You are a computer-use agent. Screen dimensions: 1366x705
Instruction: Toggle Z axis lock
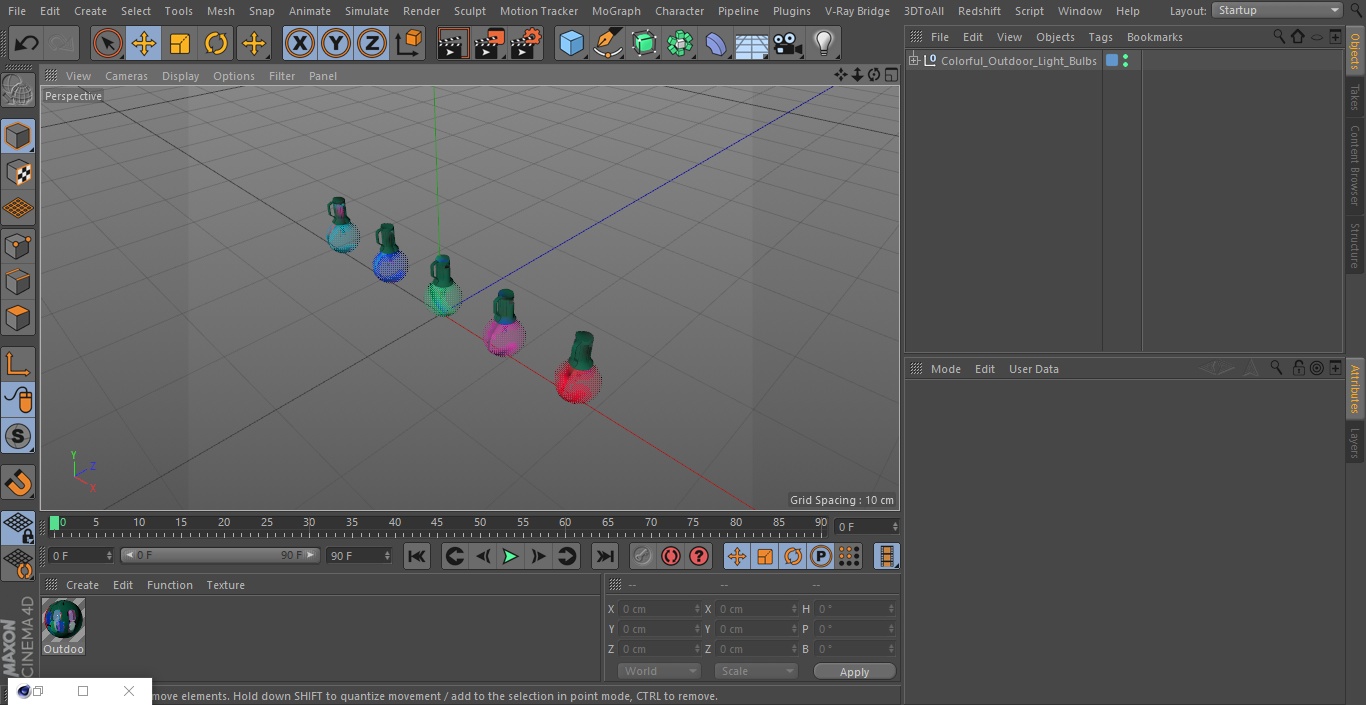click(x=372, y=44)
